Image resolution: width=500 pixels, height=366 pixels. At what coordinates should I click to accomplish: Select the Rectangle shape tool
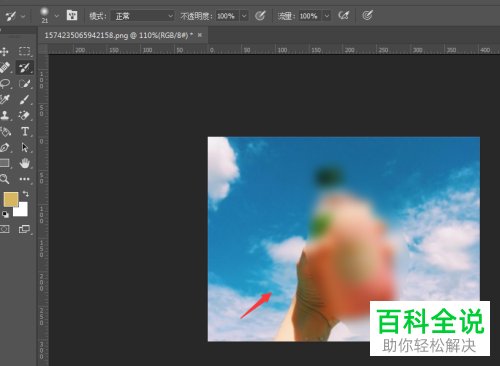pos(5,163)
